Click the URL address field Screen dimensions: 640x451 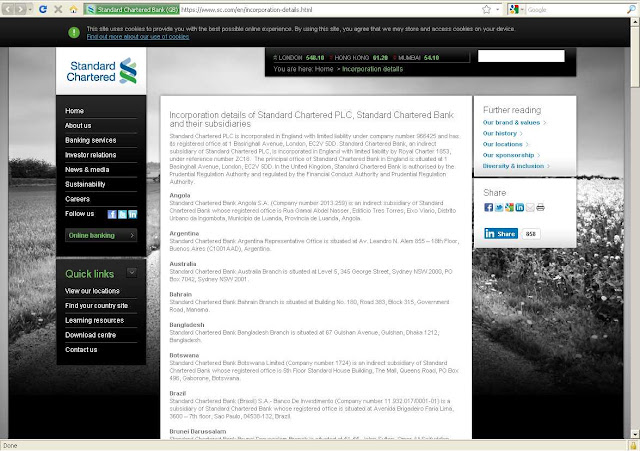329,9
